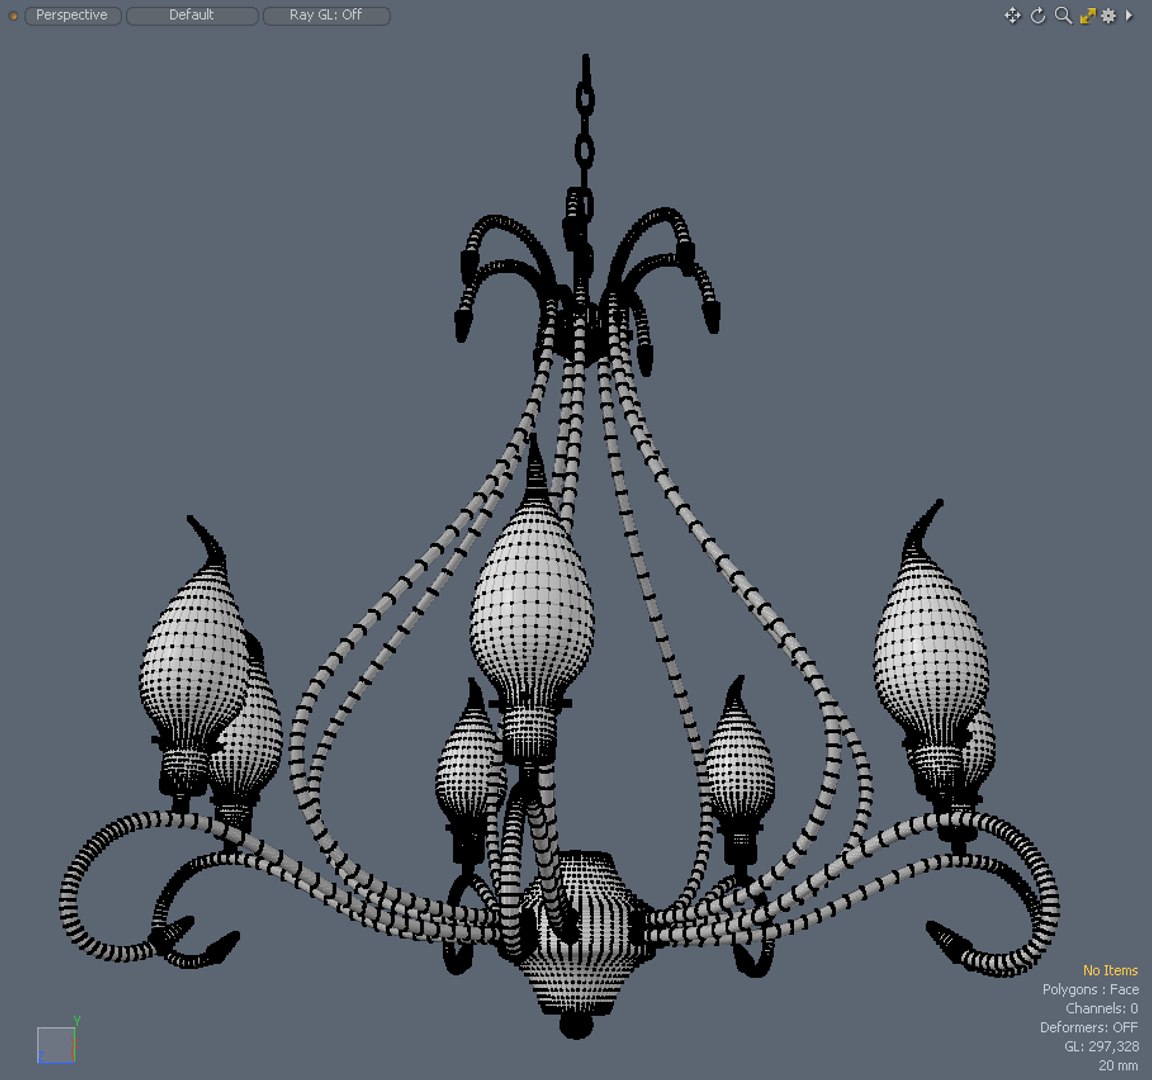Click the axis orientation widget in corner
Image resolution: width=1152 pixels, height=1080 pixels.
click(x=57, y=1041)
